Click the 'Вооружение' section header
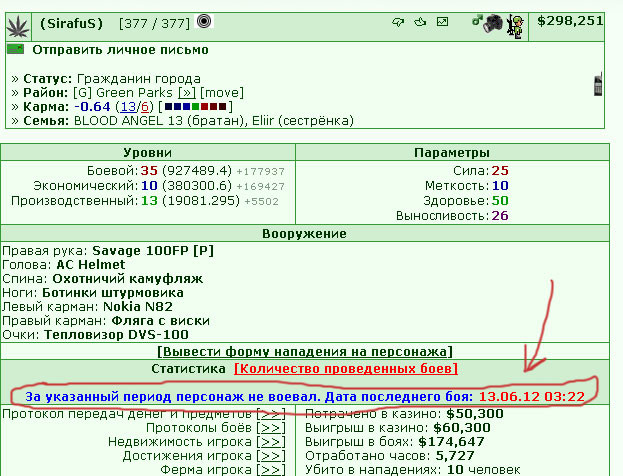 (304, 234)
